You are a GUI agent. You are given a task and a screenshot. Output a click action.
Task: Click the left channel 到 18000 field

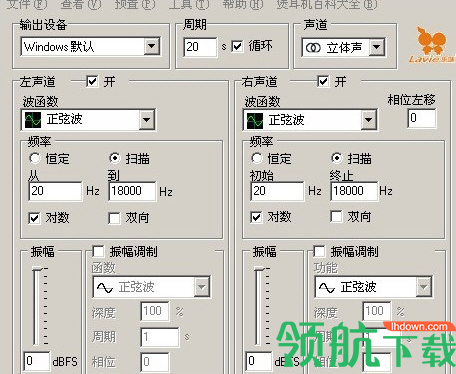pyautogui.click(x=132, y=191)
